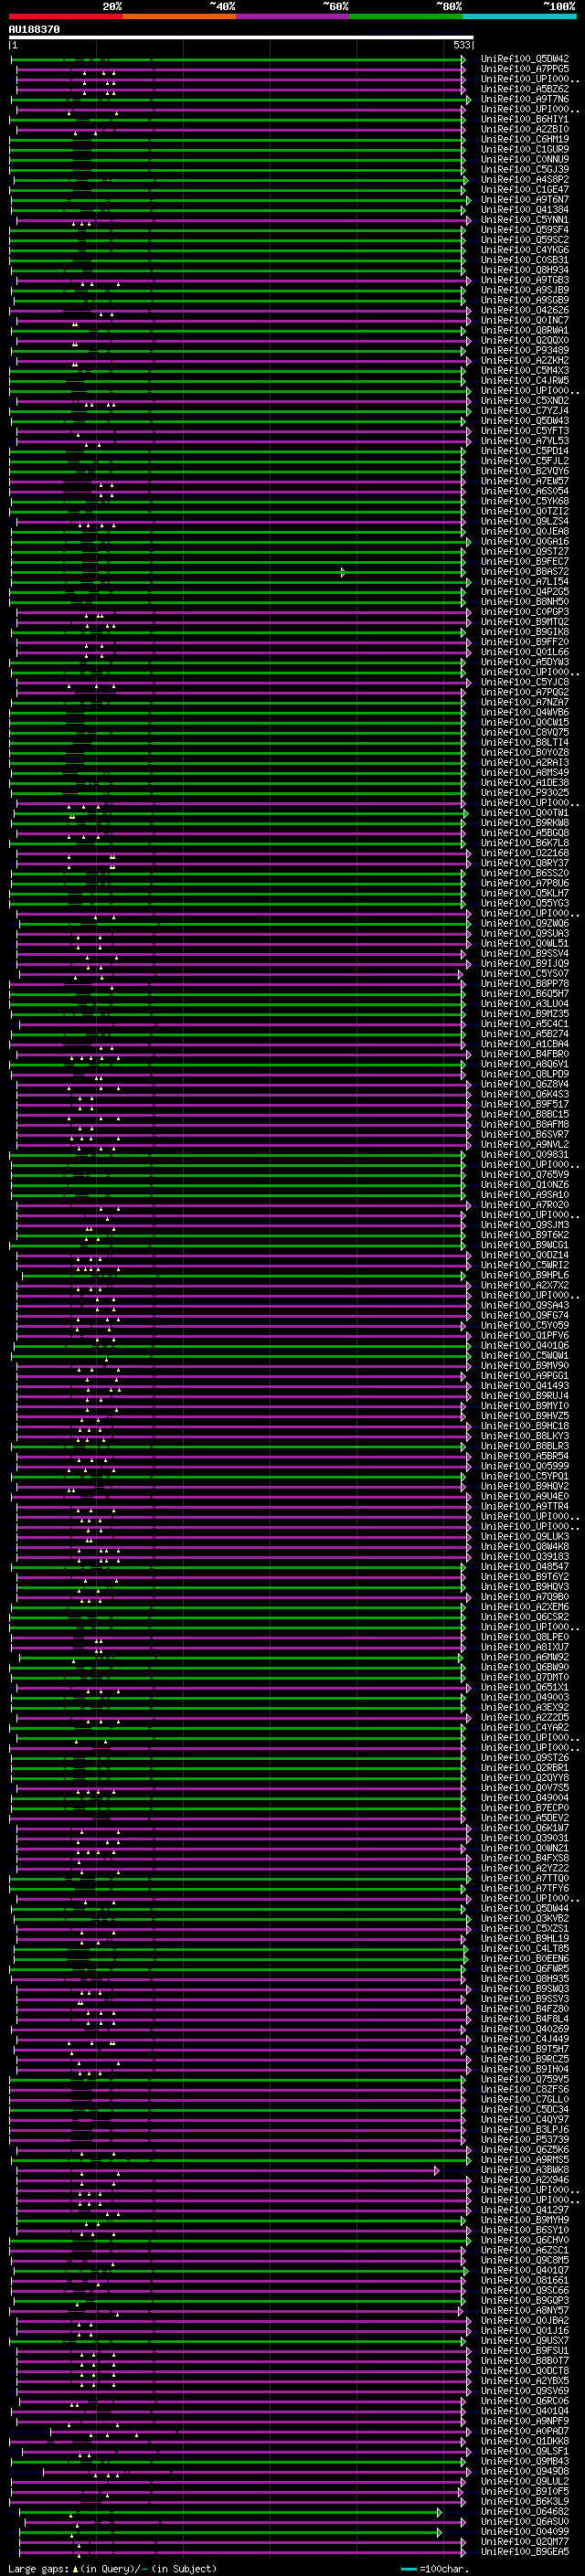The width and height of the screenshot is (585, 2576).
Task: Select hit UniRef100_Q59SF4
Action: point(524,230)
